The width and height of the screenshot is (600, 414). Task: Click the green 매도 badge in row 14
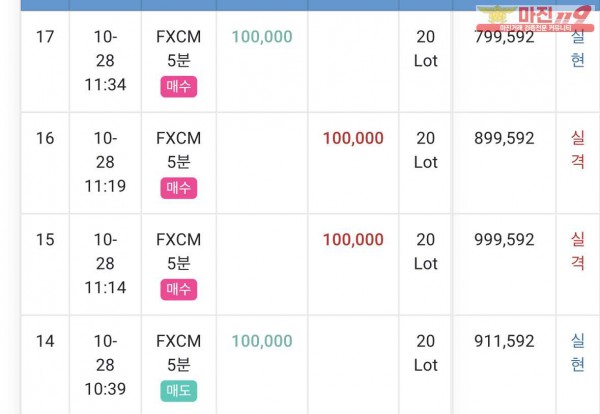tap(179, 391)
